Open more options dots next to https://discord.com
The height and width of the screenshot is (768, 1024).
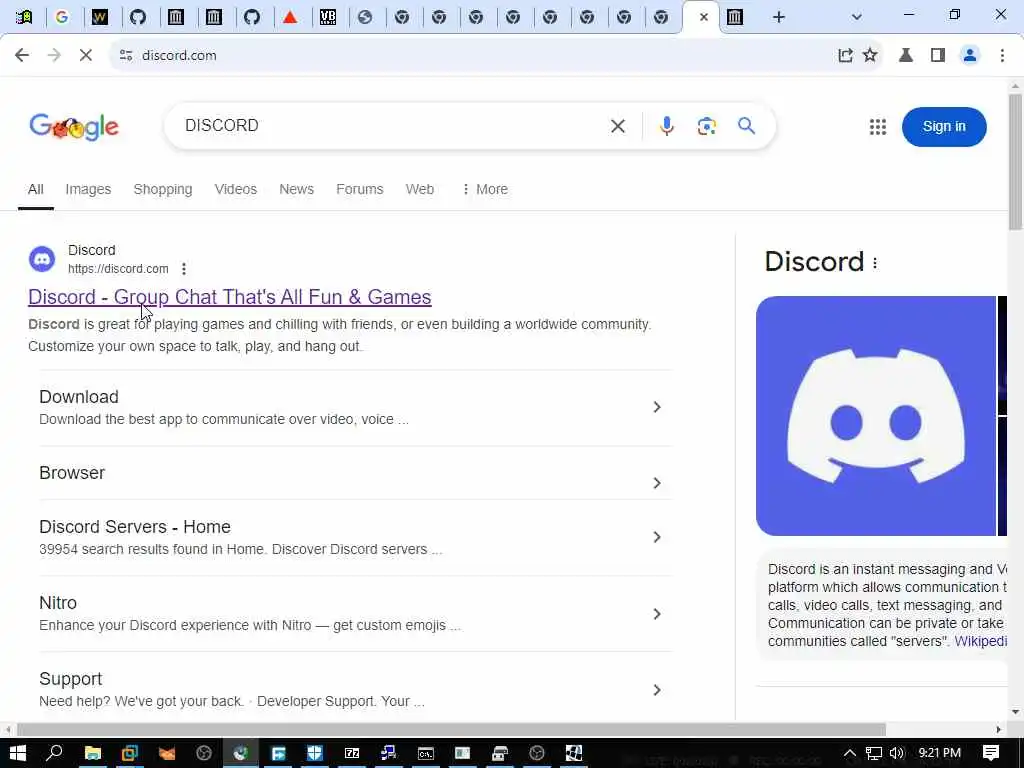[184, 268]
